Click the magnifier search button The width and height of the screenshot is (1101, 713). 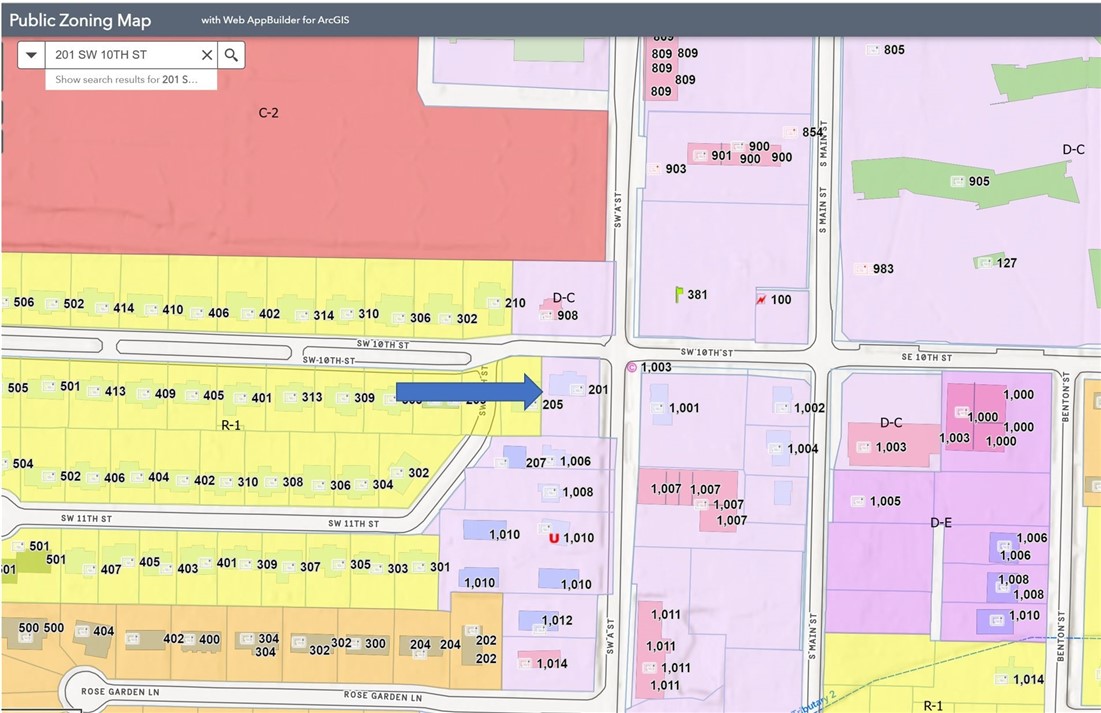point(231,55)
